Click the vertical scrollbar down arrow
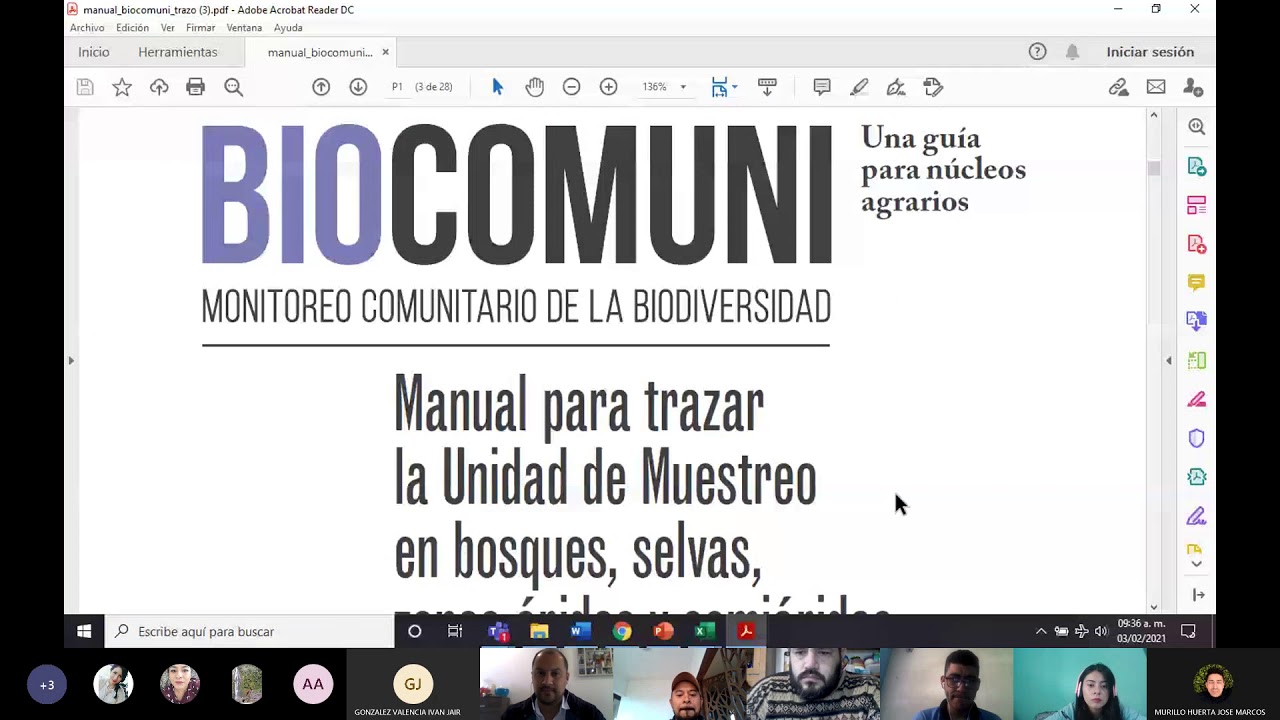 [1153, 606]
